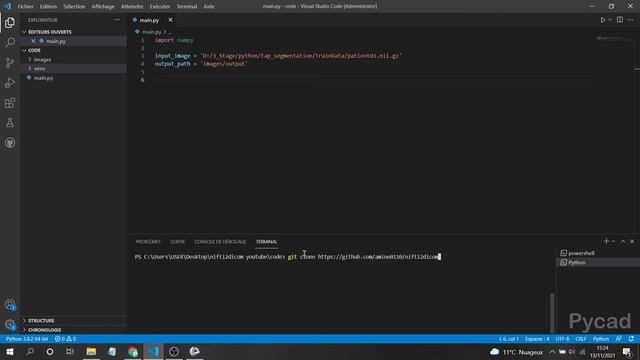
Task: Open the Aide menu
Action: coord(209,6)
